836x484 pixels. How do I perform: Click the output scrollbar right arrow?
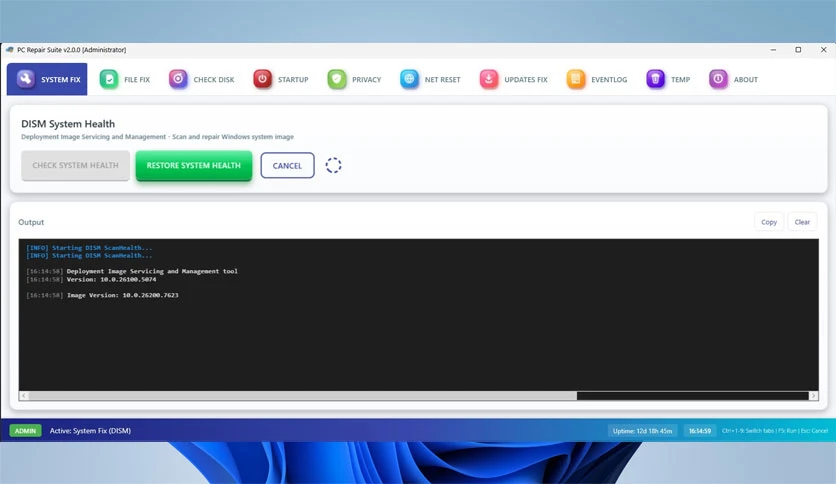tap(813, 396)
